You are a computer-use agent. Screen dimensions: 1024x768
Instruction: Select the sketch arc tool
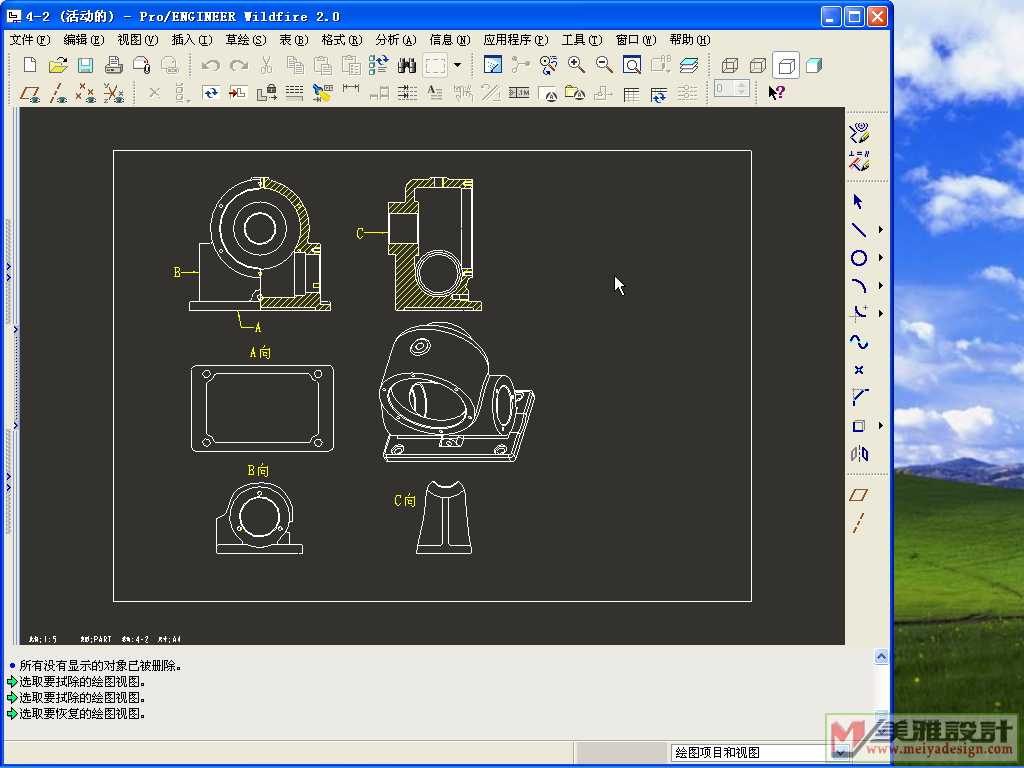click(859, 286)
